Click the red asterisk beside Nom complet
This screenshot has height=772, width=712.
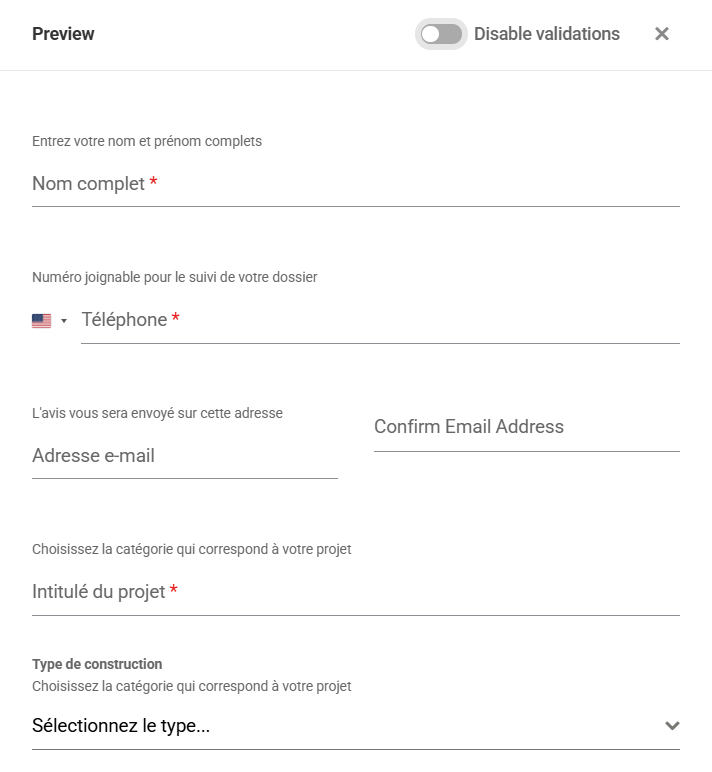point(153,184)
